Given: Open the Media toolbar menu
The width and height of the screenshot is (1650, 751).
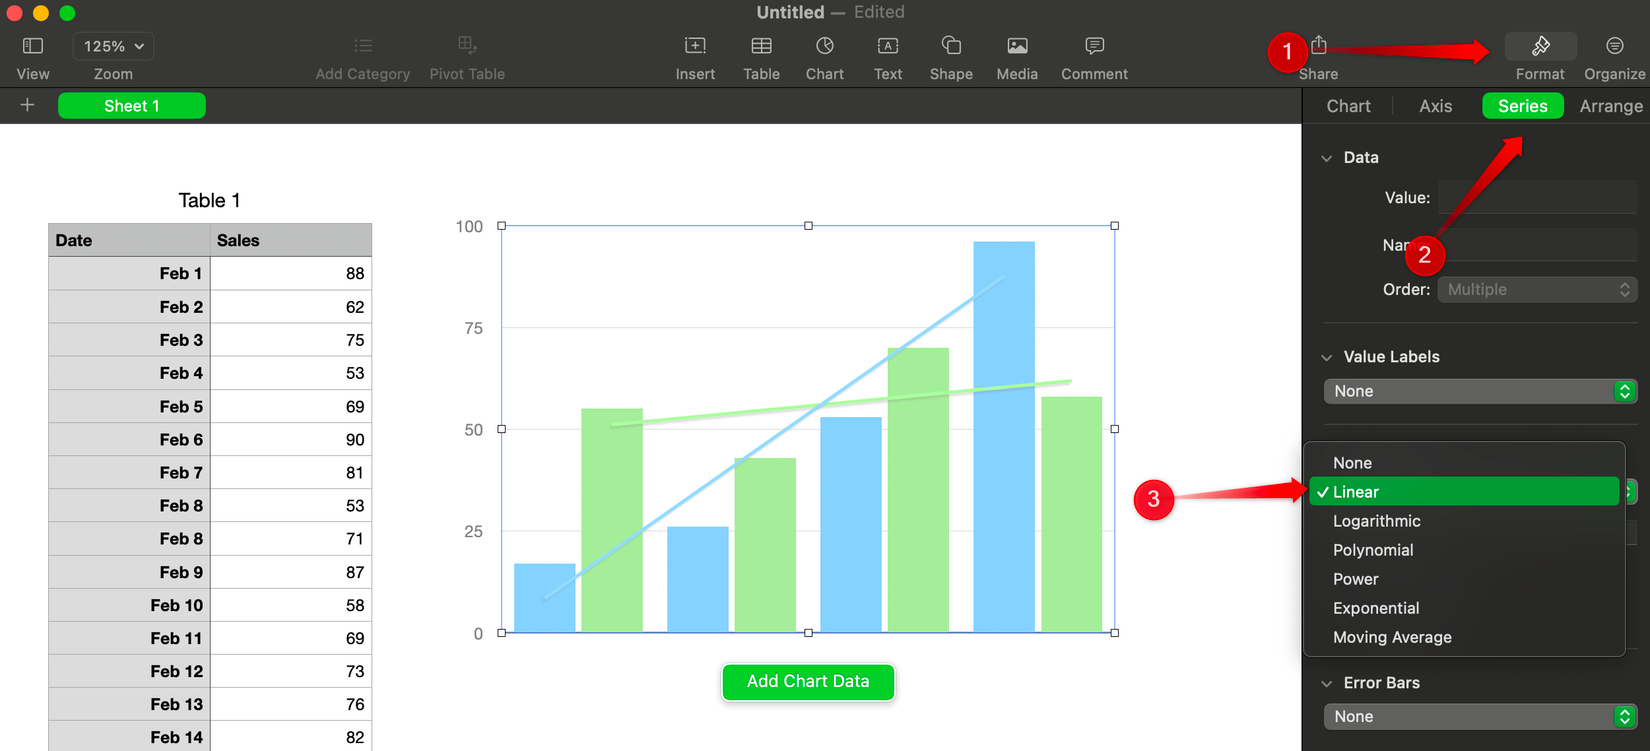Looking at the screenshot, I should (x=1017, y=46).
